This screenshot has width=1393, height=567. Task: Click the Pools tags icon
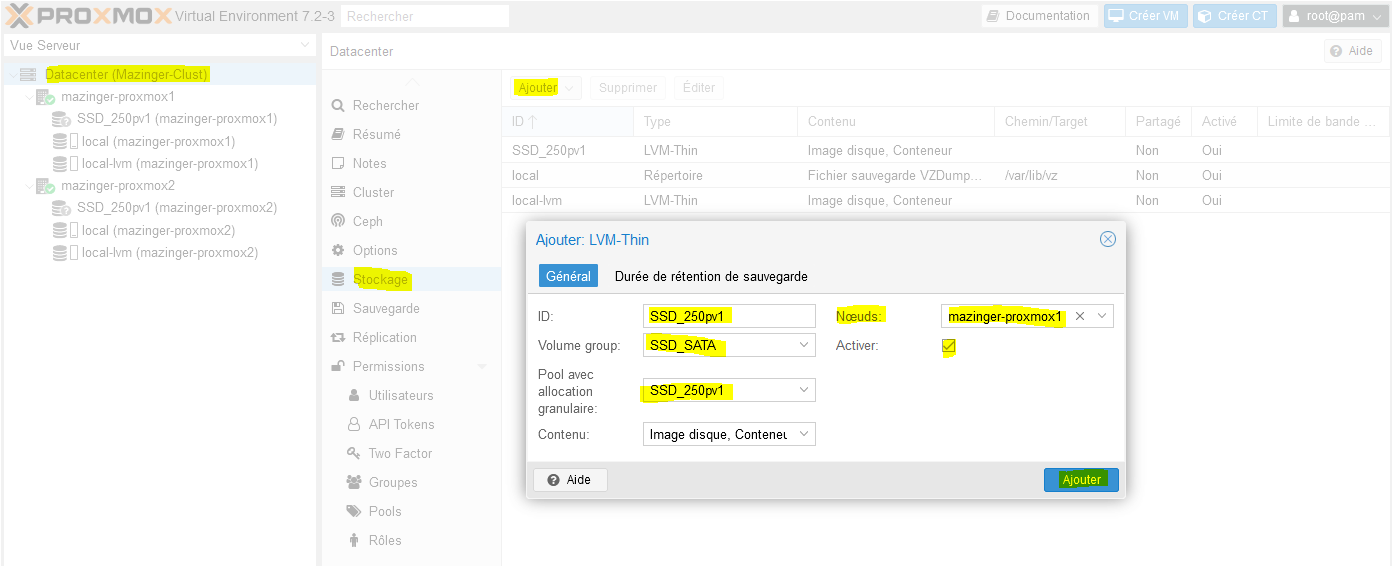(x=354, y=511)
